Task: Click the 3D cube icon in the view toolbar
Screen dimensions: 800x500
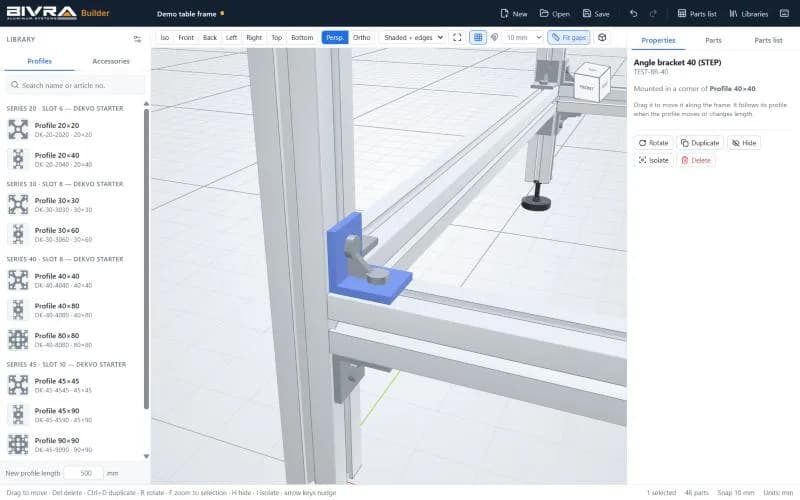Action: pyautogui.click(x=602, y=37)
